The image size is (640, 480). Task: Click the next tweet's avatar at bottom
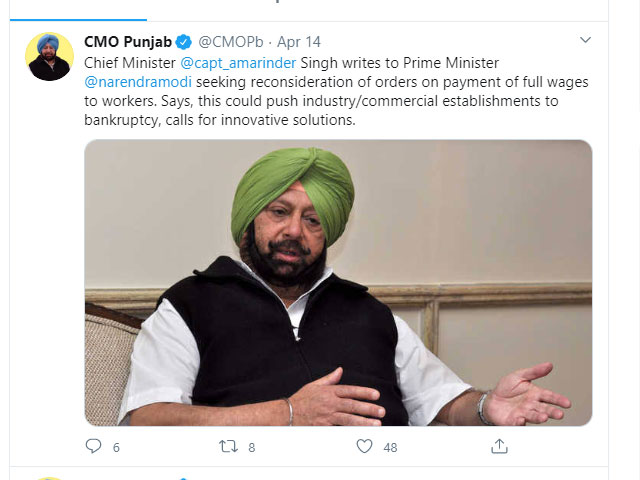[49, 478]
